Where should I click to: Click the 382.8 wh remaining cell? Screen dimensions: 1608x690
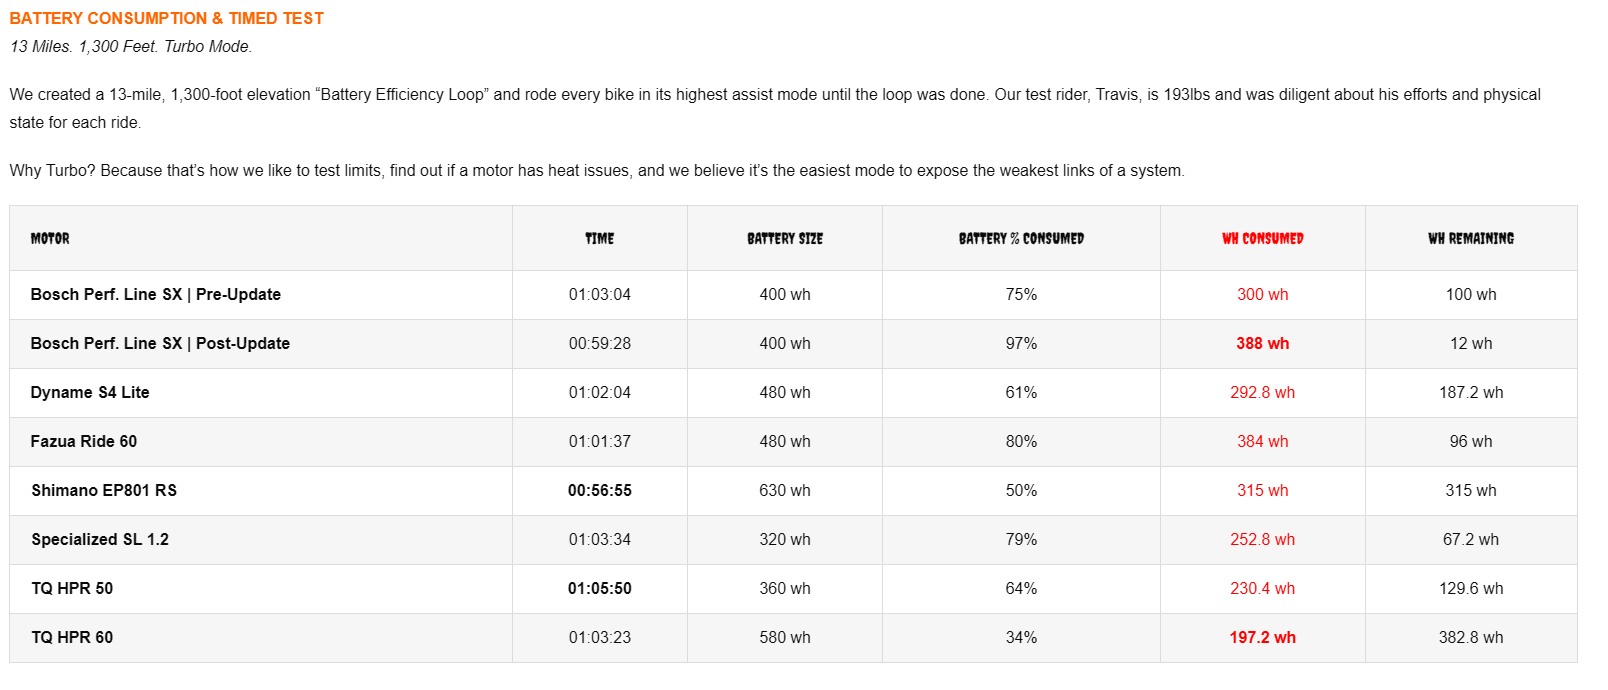pyautogui.click(x=1471, y=637)
